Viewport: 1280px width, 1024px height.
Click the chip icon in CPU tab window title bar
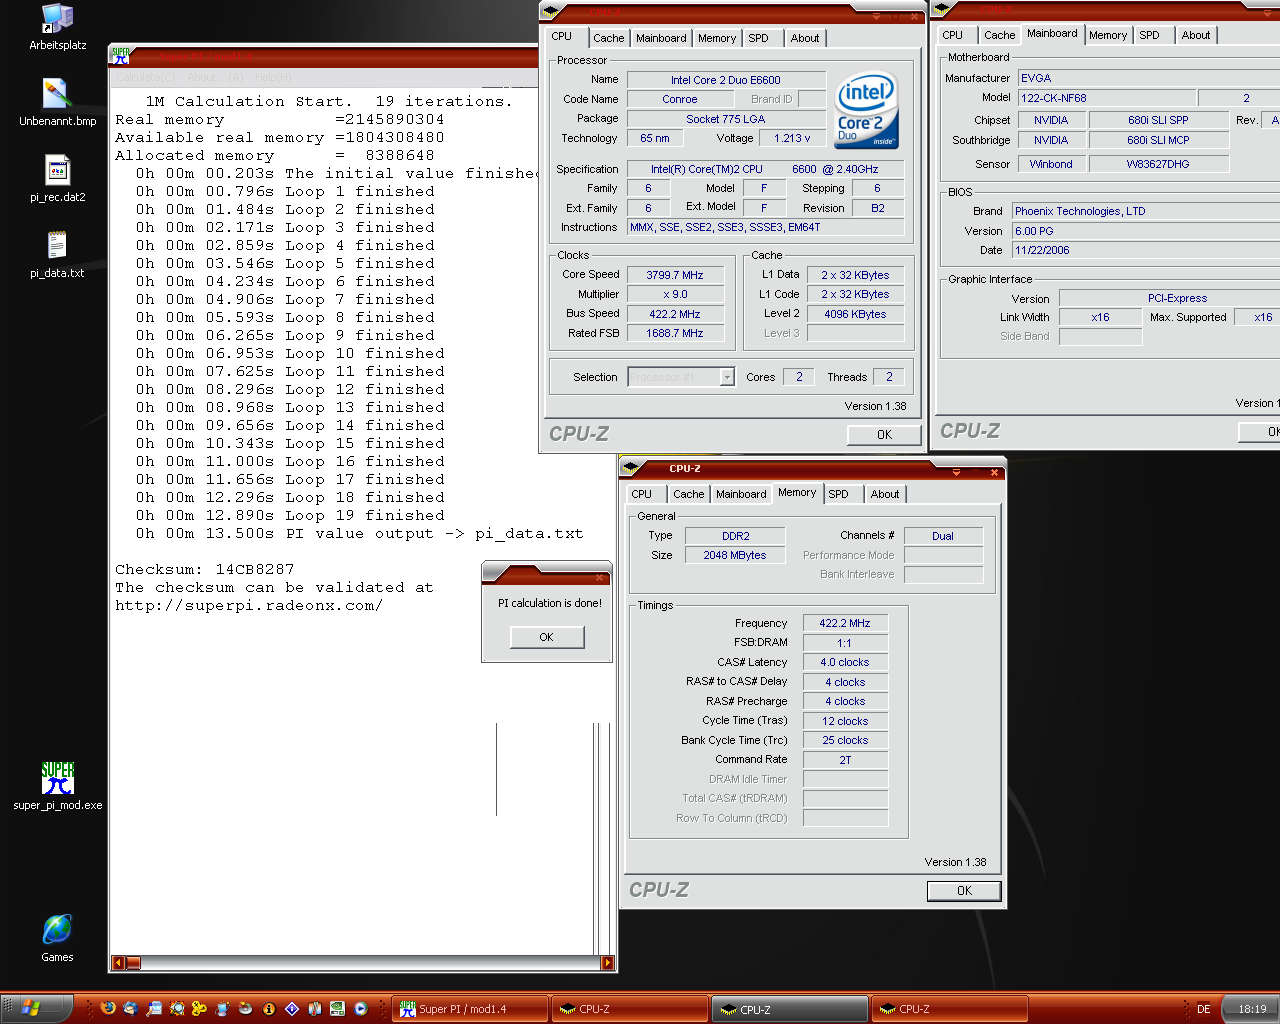point(550,11)
